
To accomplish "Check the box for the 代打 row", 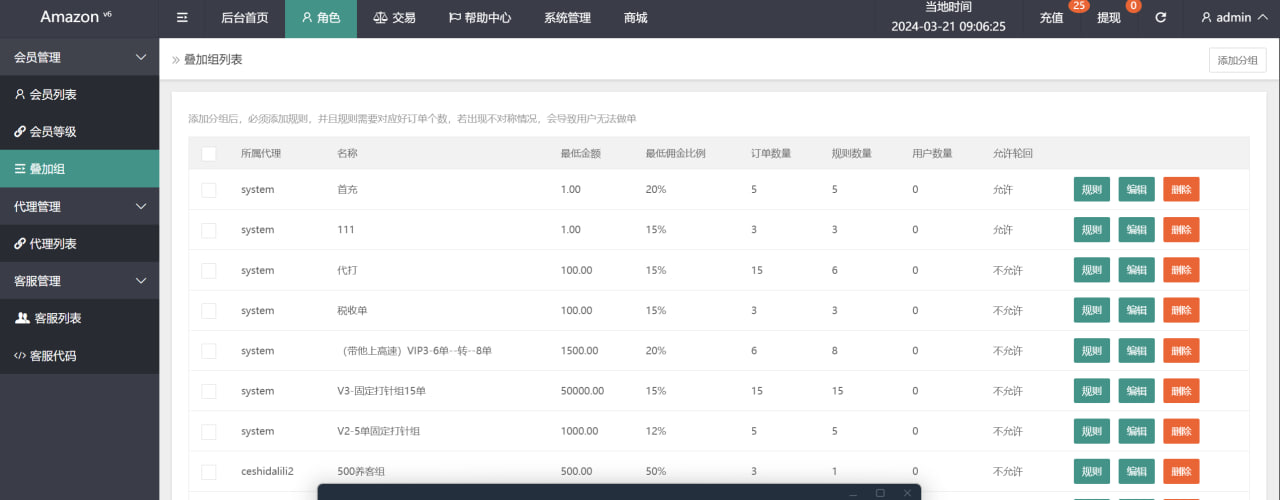I will click(x=209, y=270).
